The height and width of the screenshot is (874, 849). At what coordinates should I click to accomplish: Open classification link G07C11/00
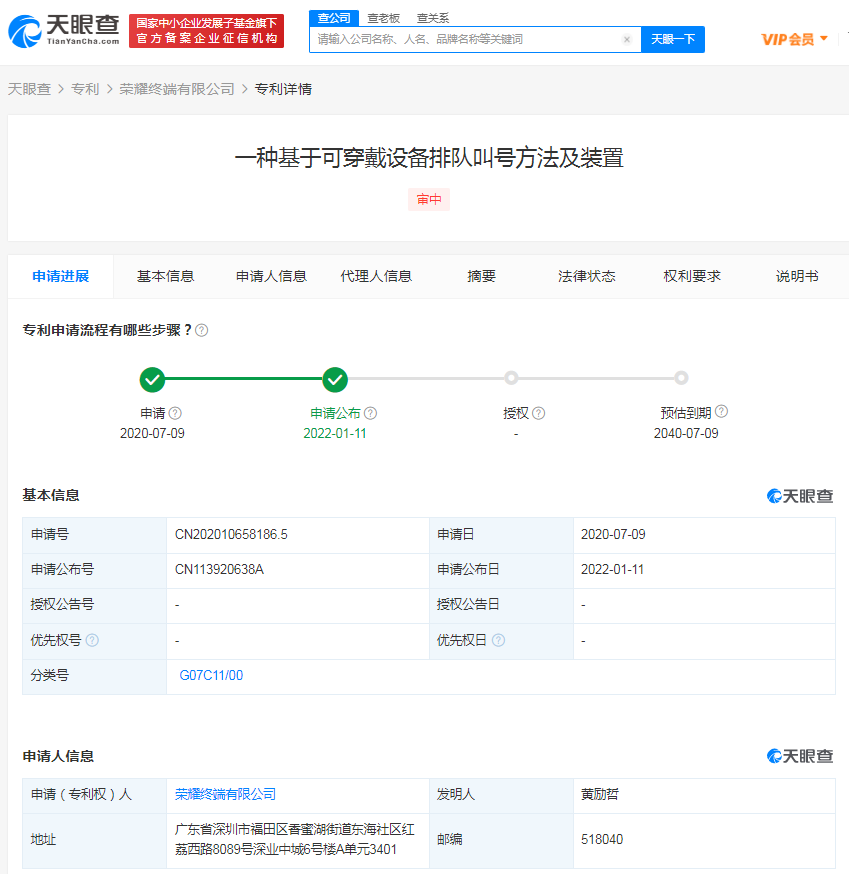(x=211, y=676)
